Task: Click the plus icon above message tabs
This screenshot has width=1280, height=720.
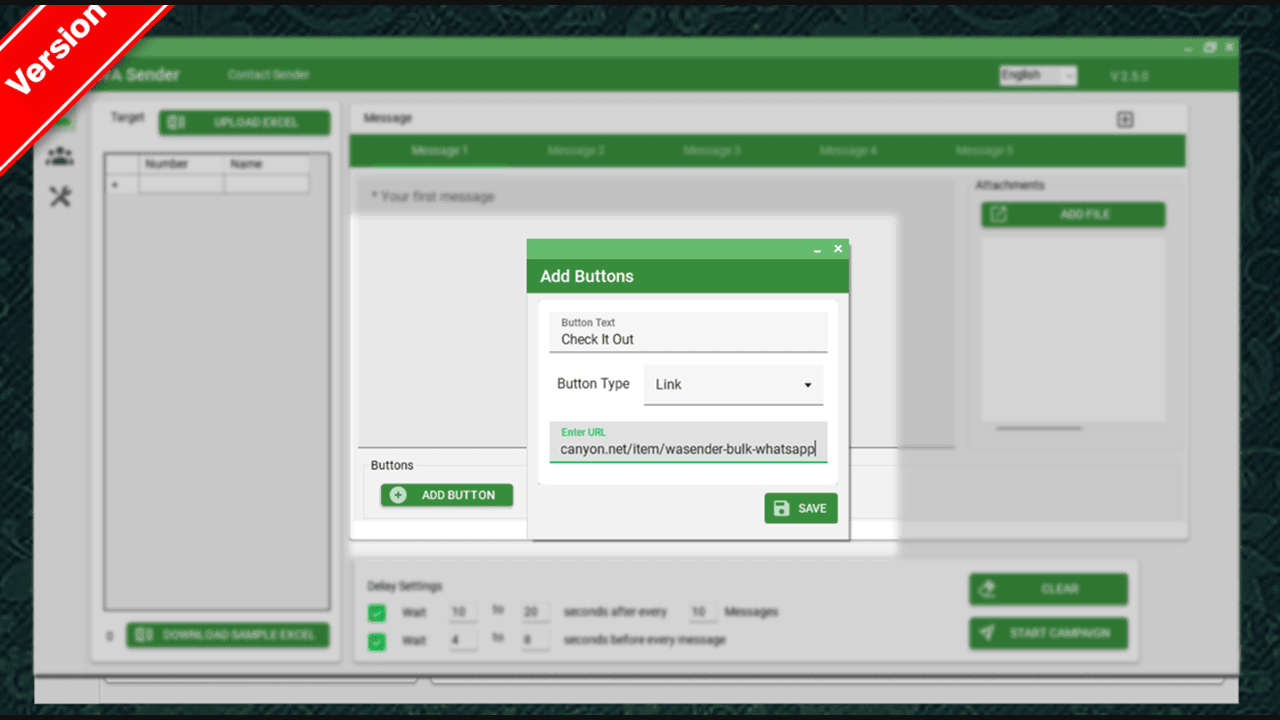Action: point(1125,120)
